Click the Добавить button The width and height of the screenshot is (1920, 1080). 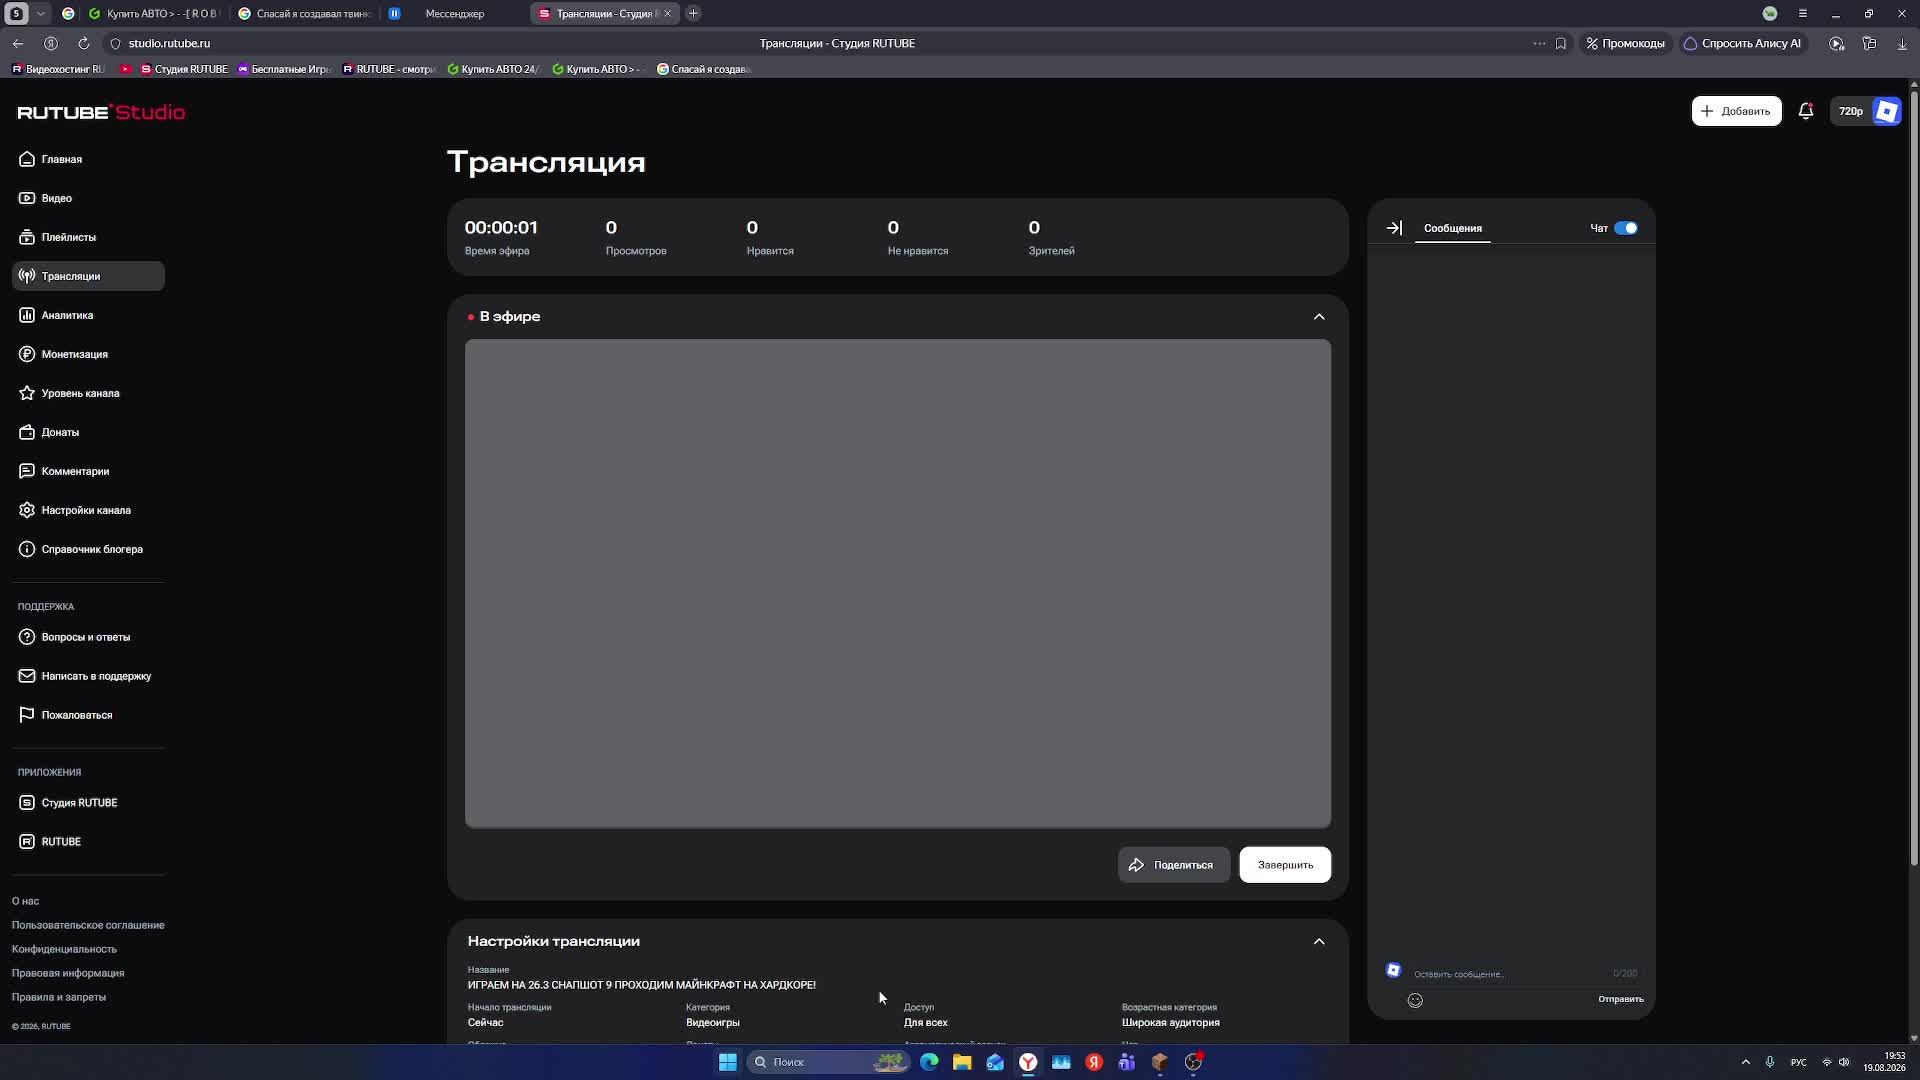(1736, 111)
